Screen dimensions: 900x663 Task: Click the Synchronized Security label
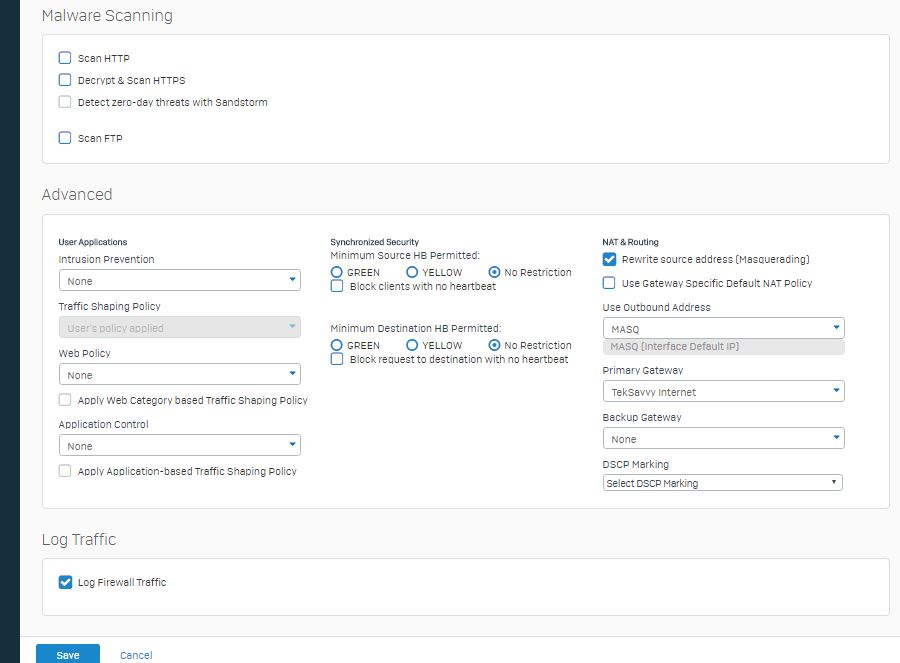pyautogui.click(x=375, y=242)
